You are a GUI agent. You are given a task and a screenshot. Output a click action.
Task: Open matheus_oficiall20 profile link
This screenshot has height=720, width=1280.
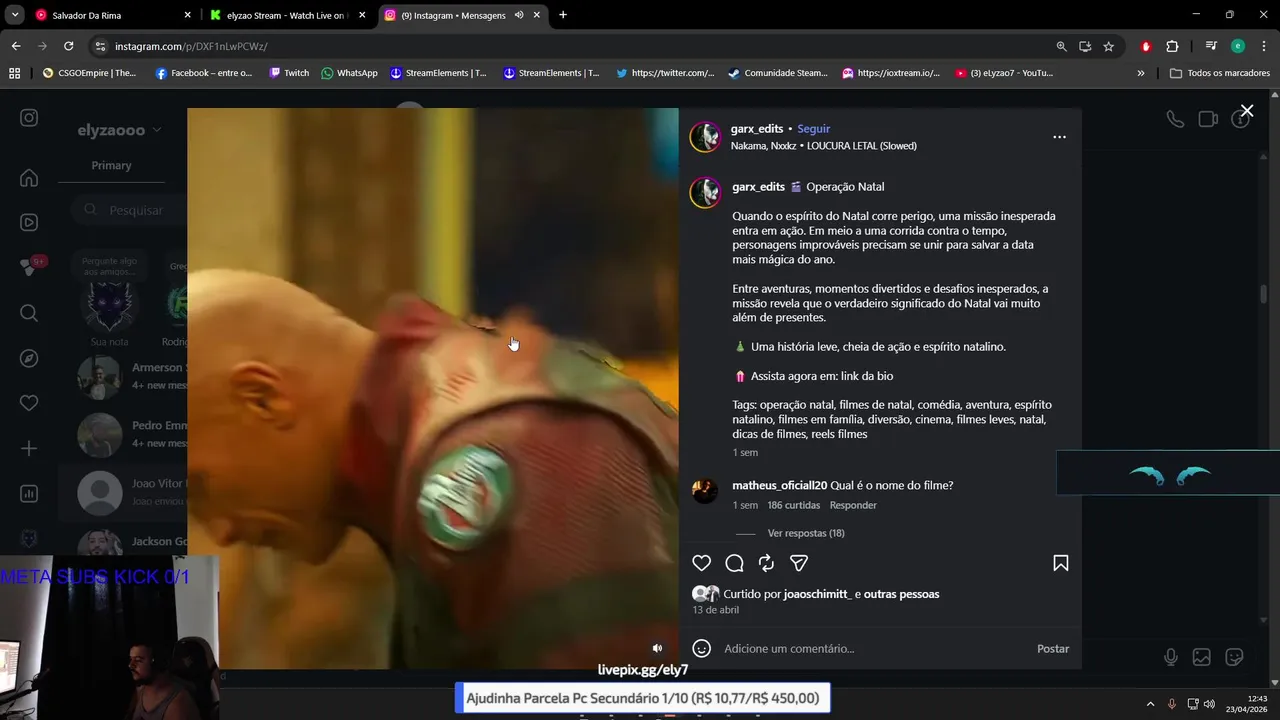point(779,485)
